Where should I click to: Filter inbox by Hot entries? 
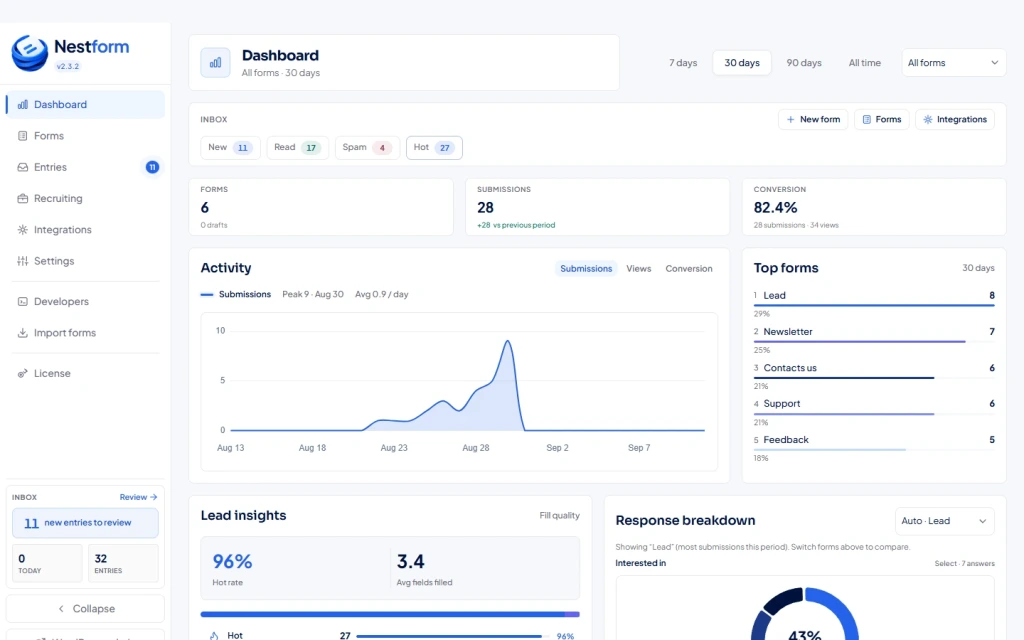[x=434, y=148]
